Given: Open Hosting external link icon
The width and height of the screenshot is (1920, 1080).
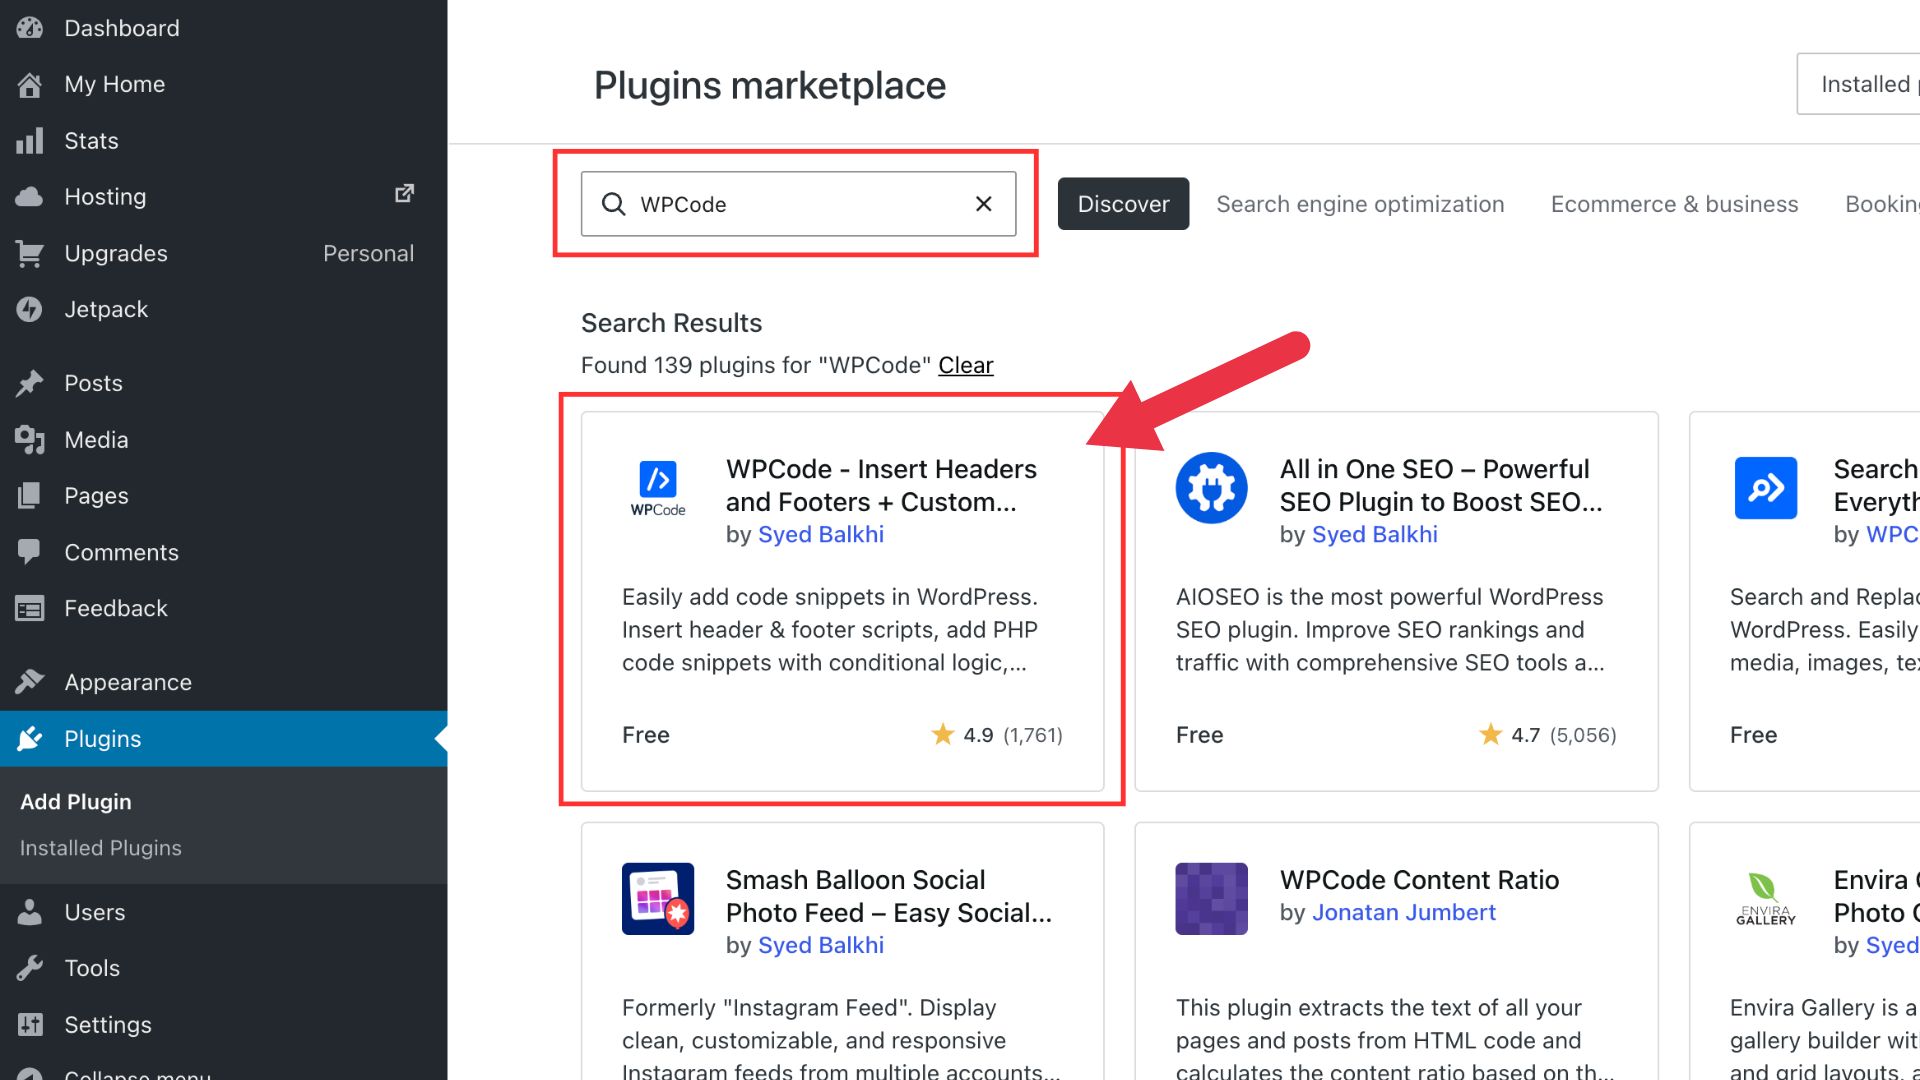Looking at the screenshot, I should [x=404, y=193].
